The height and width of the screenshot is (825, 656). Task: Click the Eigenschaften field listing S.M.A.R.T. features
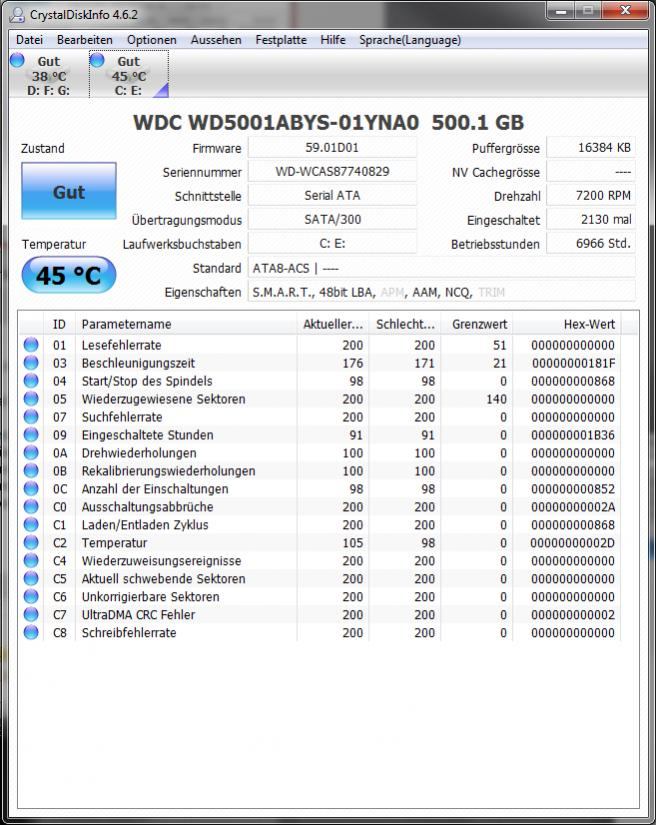[x=441, y=292]
